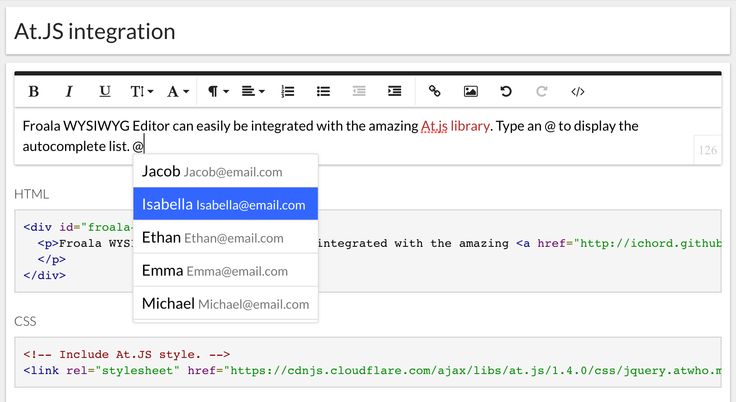
Task: Insert an image into editor
Action: click(x=470, y=91)
